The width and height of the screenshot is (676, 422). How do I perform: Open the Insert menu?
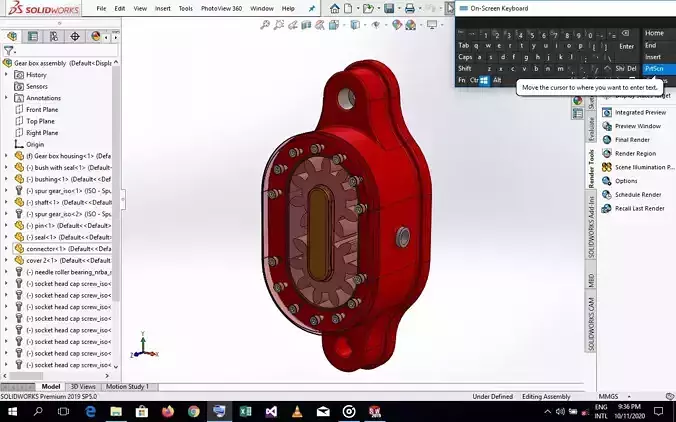163,8
